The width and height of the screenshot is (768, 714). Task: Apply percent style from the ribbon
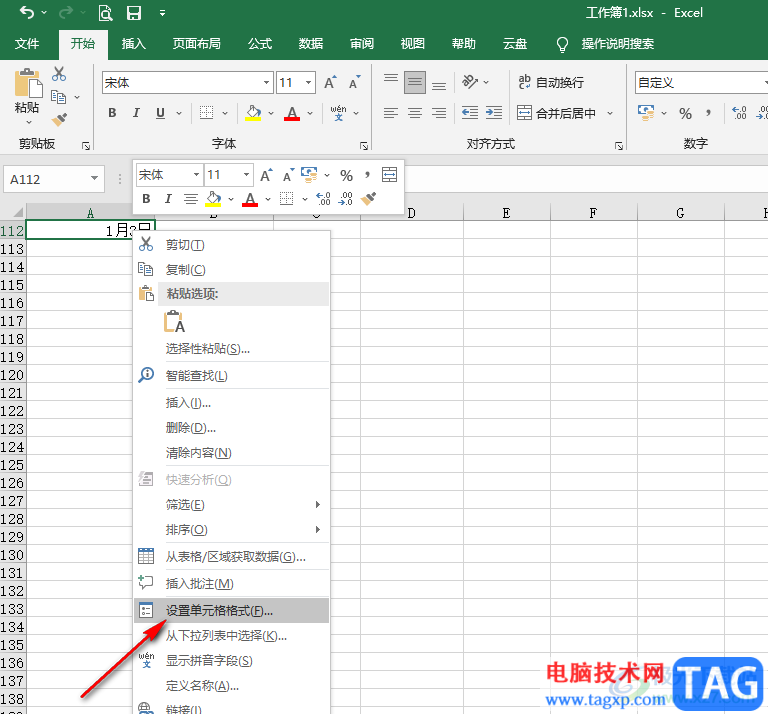pos(685,114)
